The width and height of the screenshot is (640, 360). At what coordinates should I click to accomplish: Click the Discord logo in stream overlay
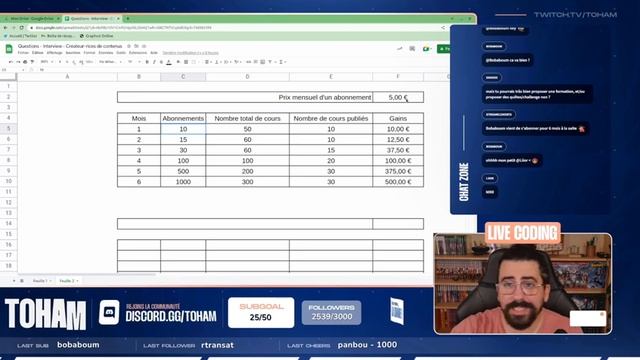pyautogui.click(x=109, y=312)
